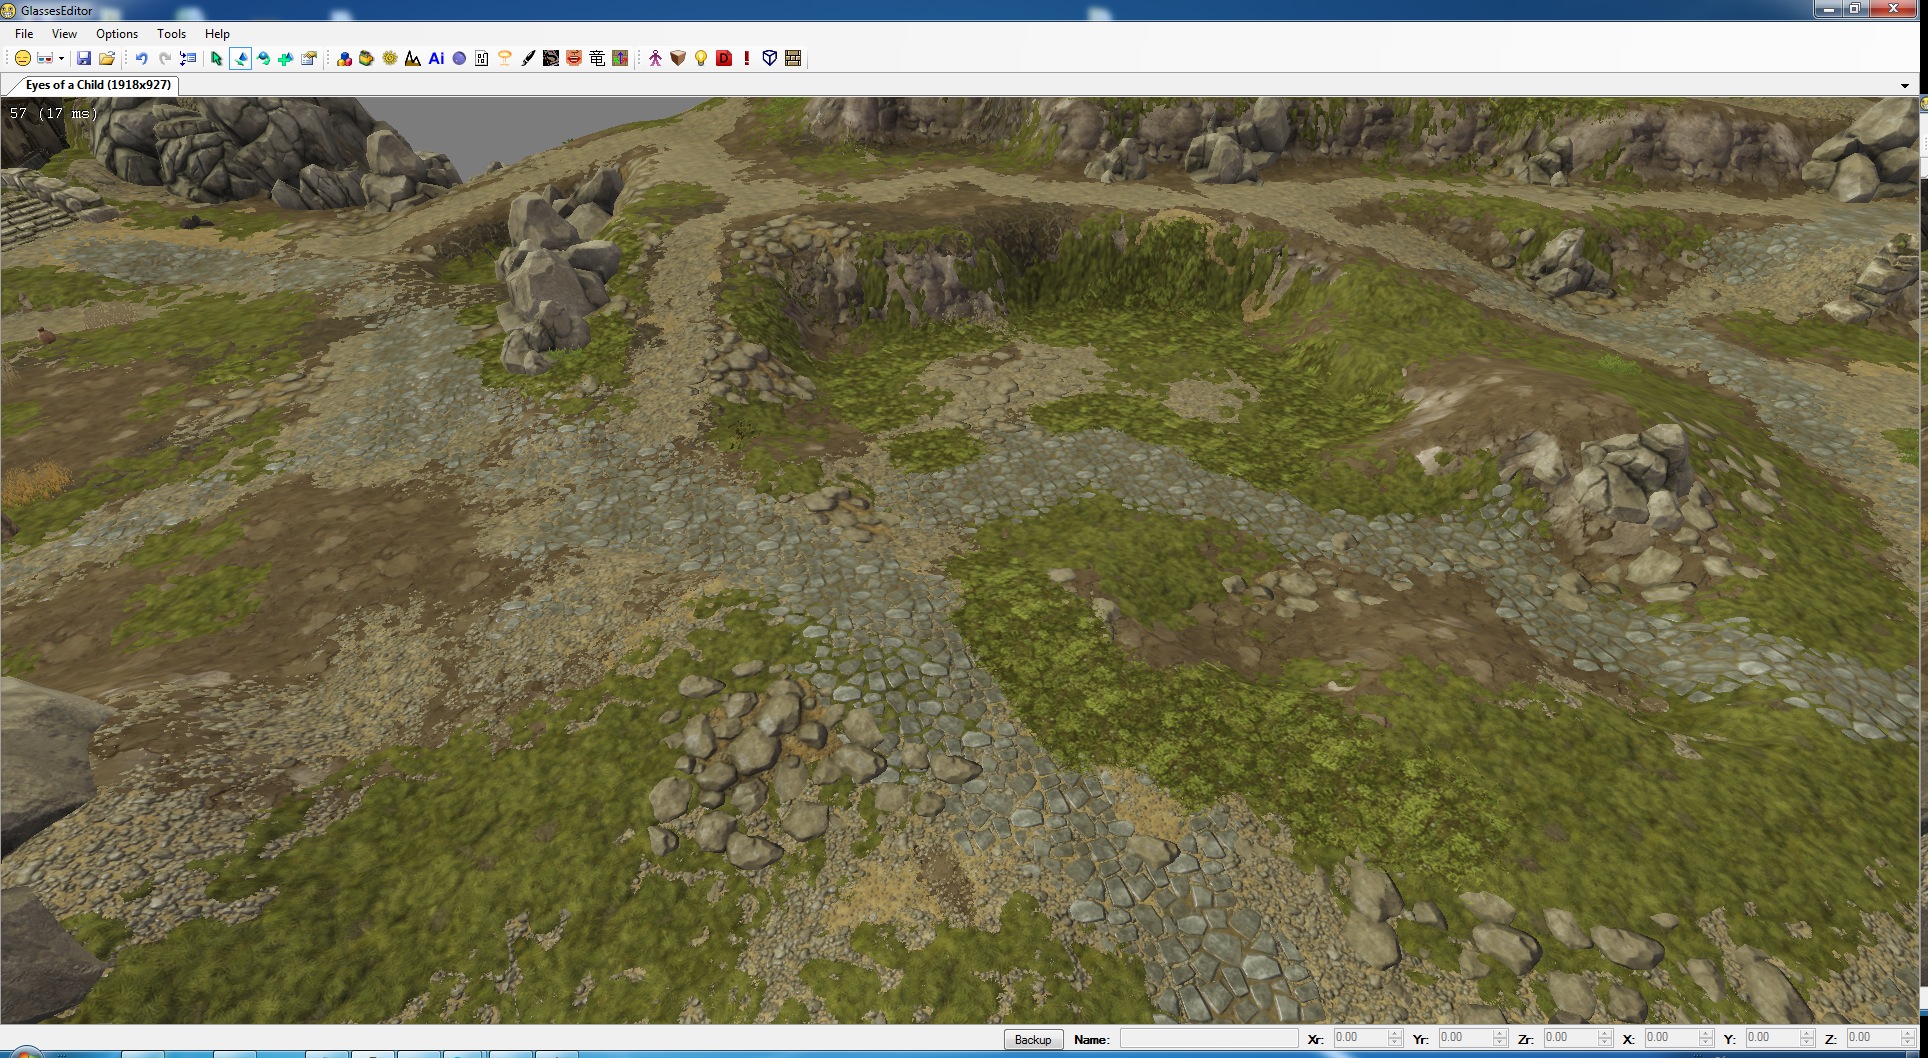Click the paintbrush tool icon
Viewport: 1928px width, 1058px height.
[x=528, y=59]
